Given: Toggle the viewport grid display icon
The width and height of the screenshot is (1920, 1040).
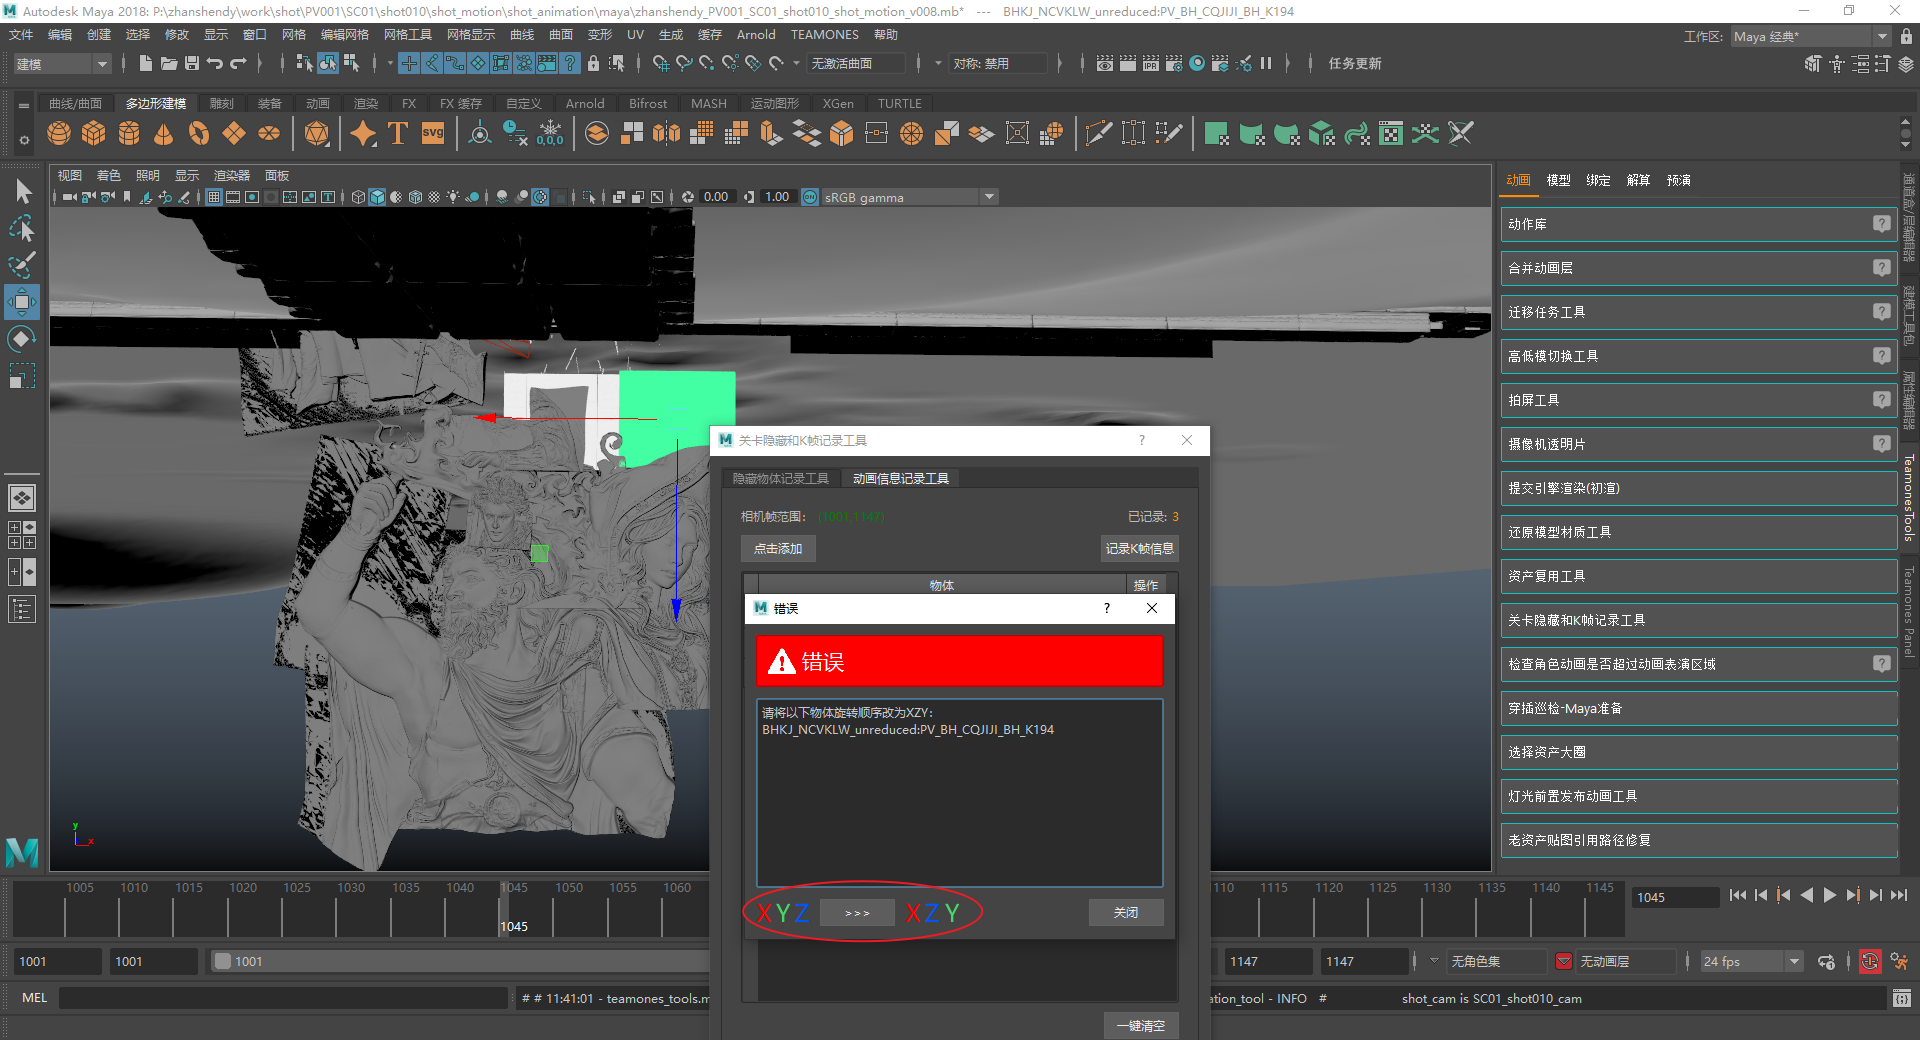Looking at the screenshot, I should [x=213, y=197].
